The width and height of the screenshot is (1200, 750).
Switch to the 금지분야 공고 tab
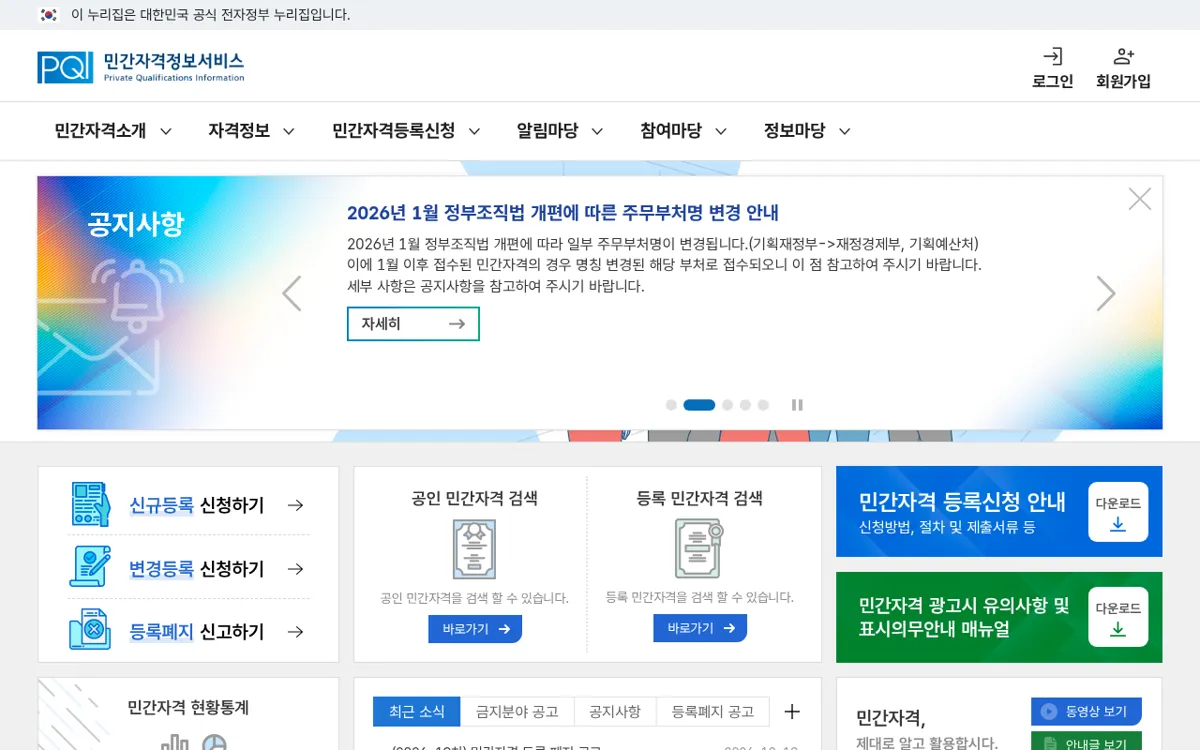517,712
